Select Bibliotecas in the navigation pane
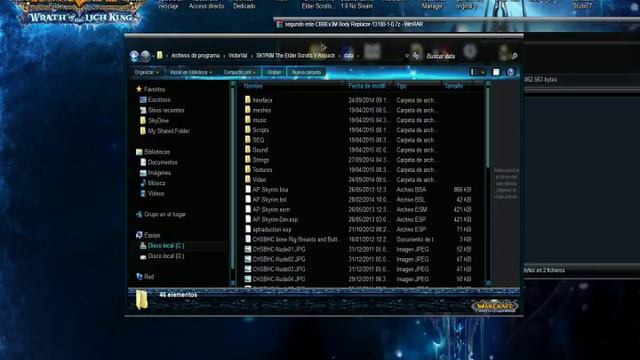640x360 pixels. click(153, 151)
